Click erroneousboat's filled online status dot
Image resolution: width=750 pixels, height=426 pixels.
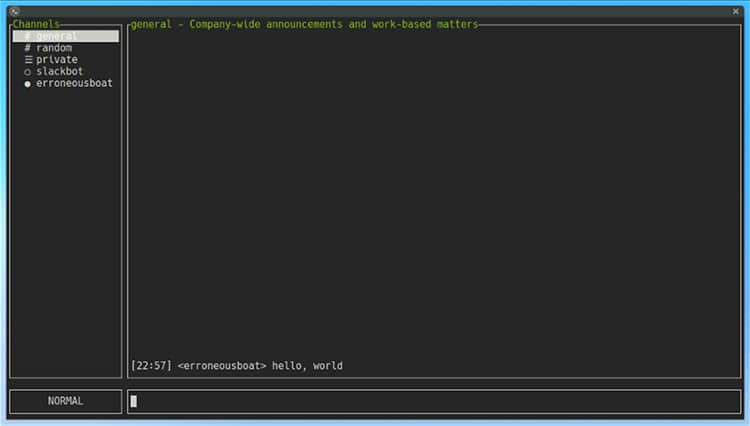coord(28,84)
